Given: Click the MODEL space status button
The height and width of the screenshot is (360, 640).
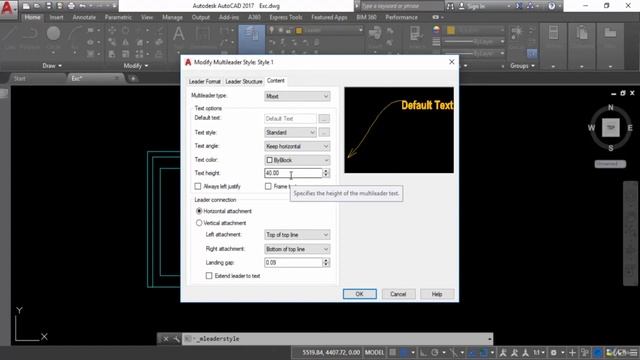Looking at the screenshot, I should (374, 353).
